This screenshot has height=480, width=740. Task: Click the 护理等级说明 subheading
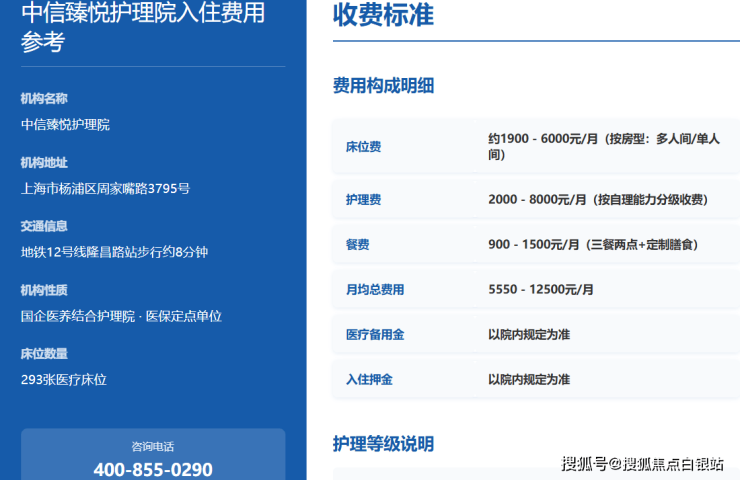[x=383, y=444]
